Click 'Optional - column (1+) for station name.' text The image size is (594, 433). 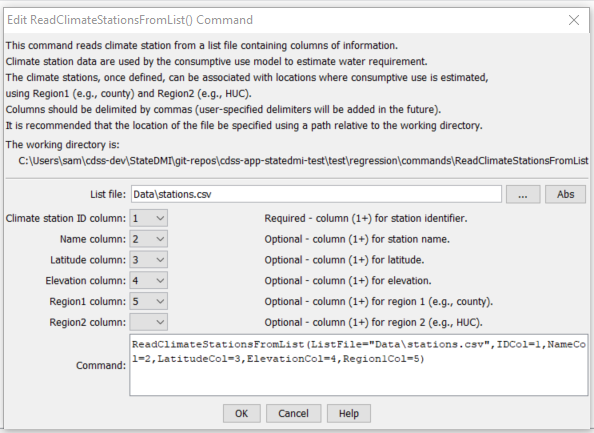click(357, 239)
